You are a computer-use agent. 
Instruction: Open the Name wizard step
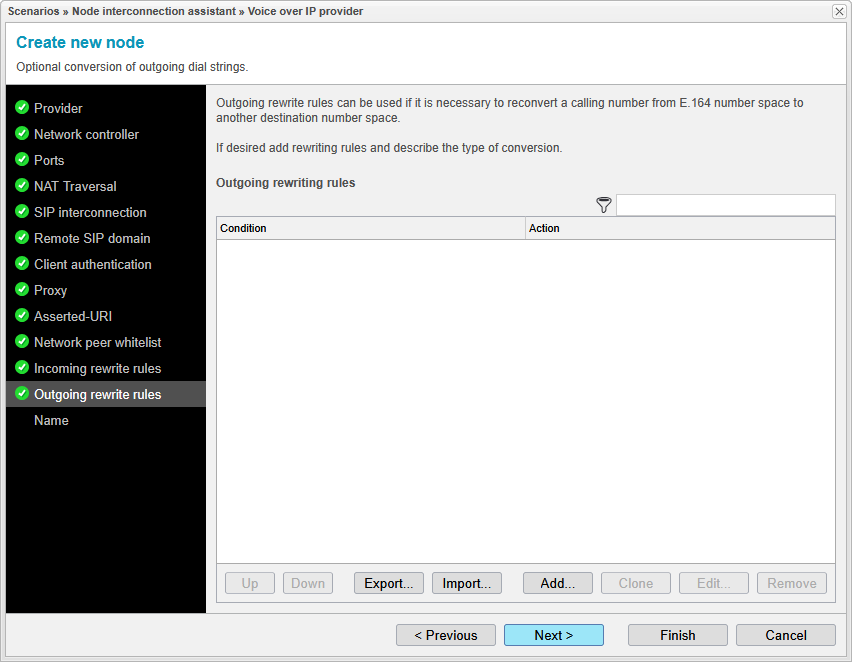[51, 420]
